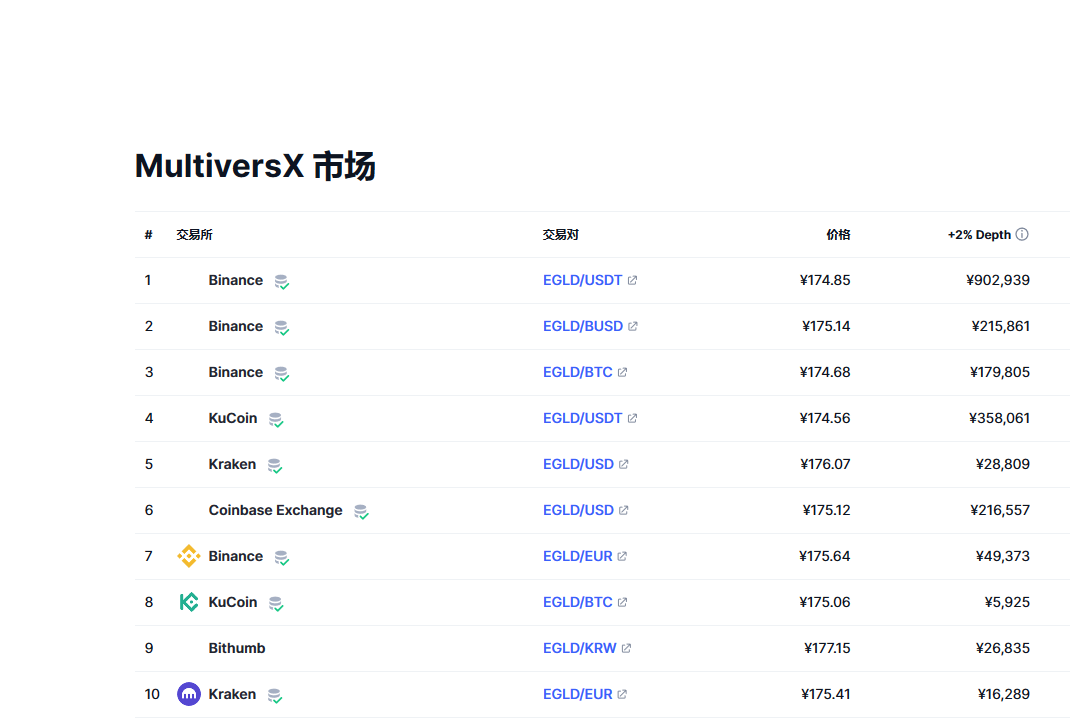This screenshot has height=720, width=1070.
Task: Click external link icon next to EGLD/KRW
Action: click(626, 648)
